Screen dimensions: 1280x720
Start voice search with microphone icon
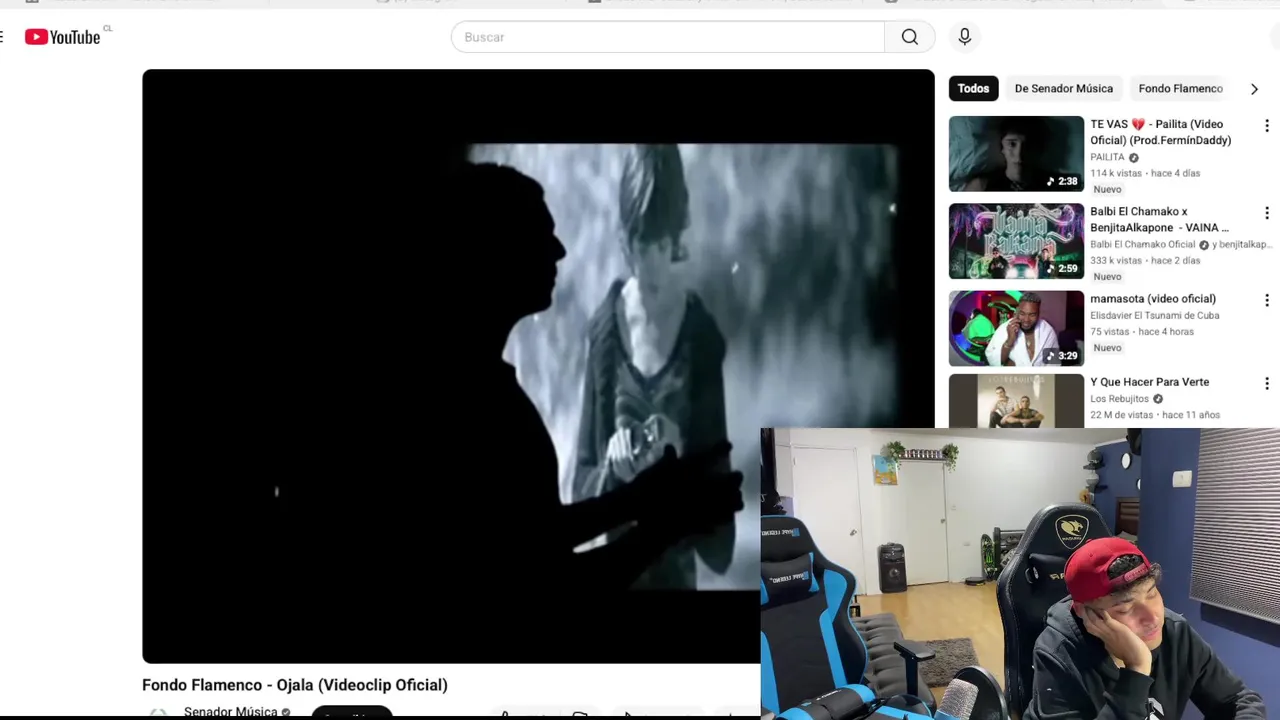964,37
